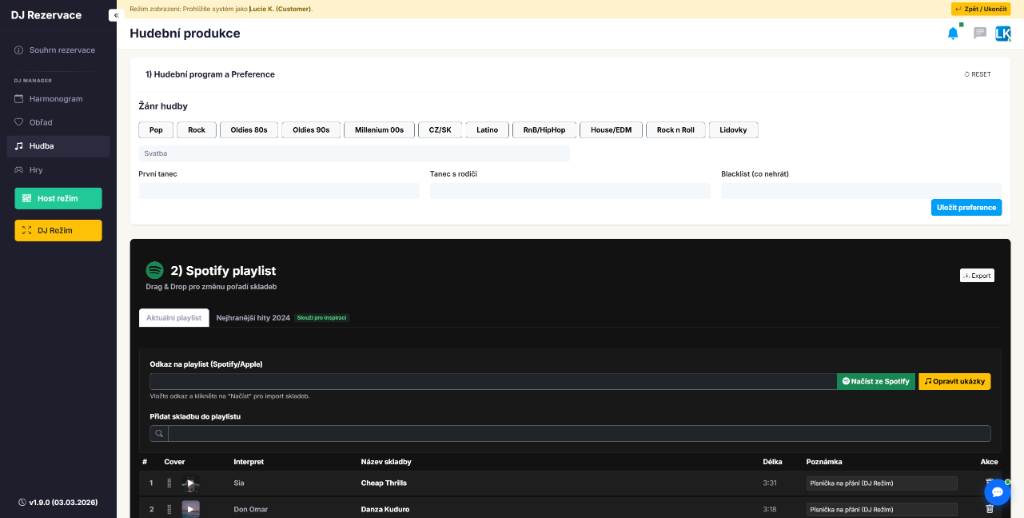Viewport: 1024px width, 518px height.
Task: Click the RESET preferences button
Action: pyautogui.click(x=978, y=74)
